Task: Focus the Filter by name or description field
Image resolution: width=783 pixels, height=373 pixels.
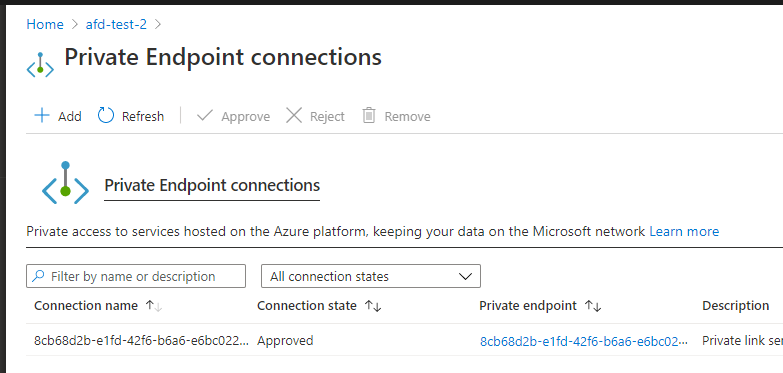Action: pyautogui.click(x=136, y=276)
